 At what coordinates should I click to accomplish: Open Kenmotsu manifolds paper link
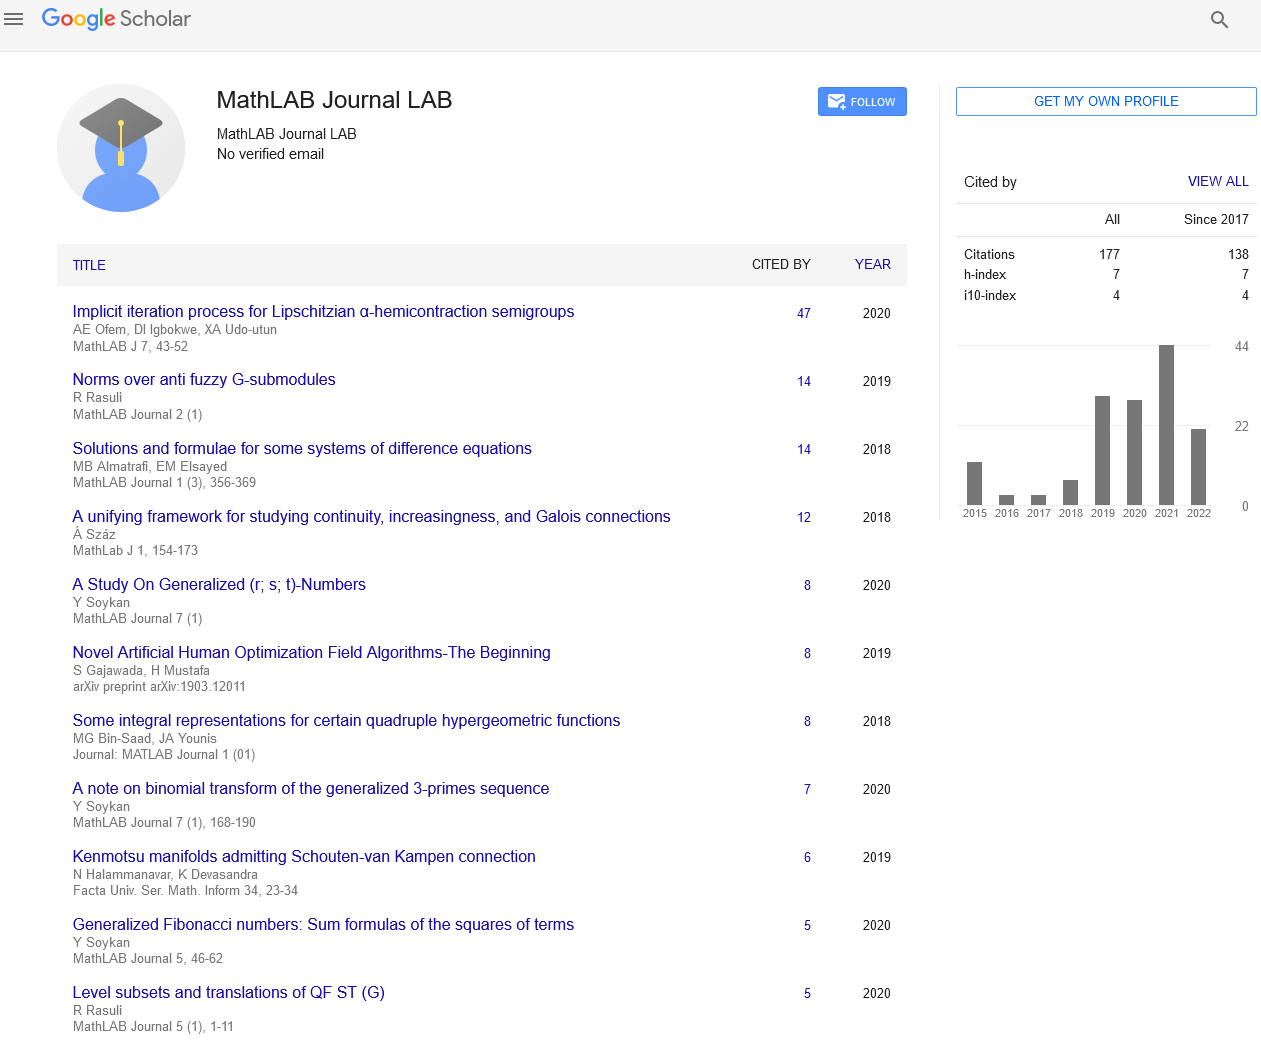click(x=304, y=856)
